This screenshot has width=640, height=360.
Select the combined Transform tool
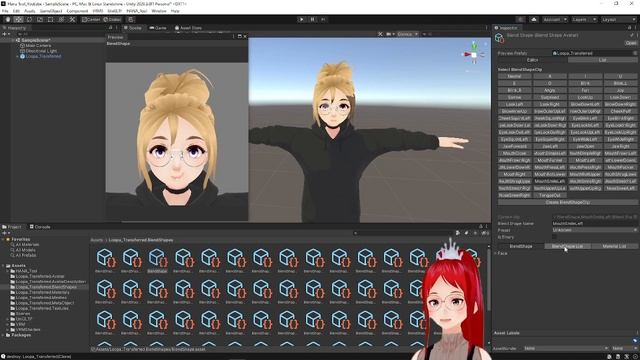pos(61,19)
